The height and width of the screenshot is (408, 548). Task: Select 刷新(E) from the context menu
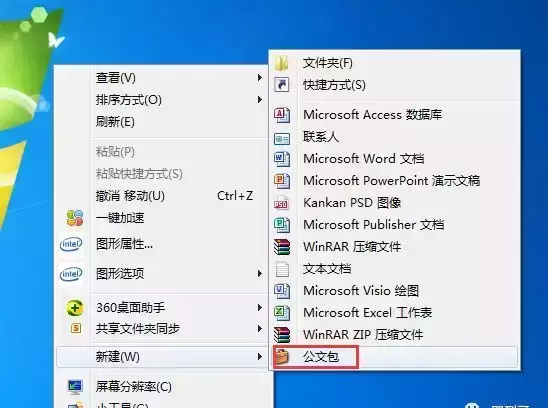coord(115,122)
